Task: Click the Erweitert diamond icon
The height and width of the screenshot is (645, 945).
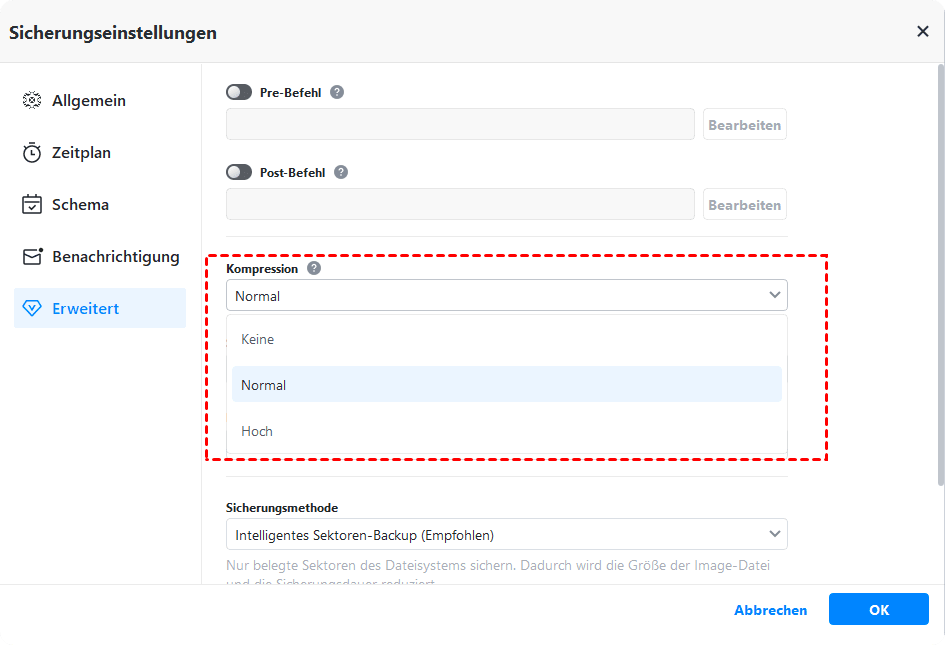Action: click(32, 309)
